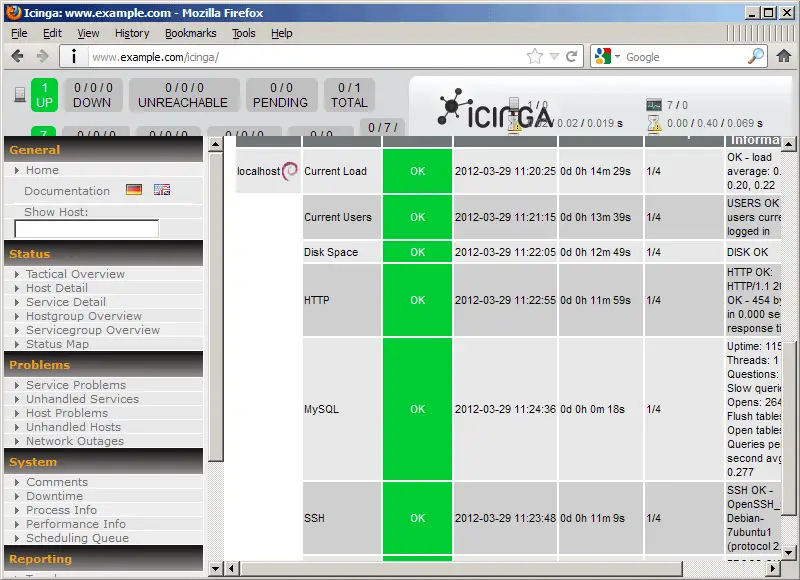Open the Google search engine selector
800x580 pixels.
(x=606, y=56)
